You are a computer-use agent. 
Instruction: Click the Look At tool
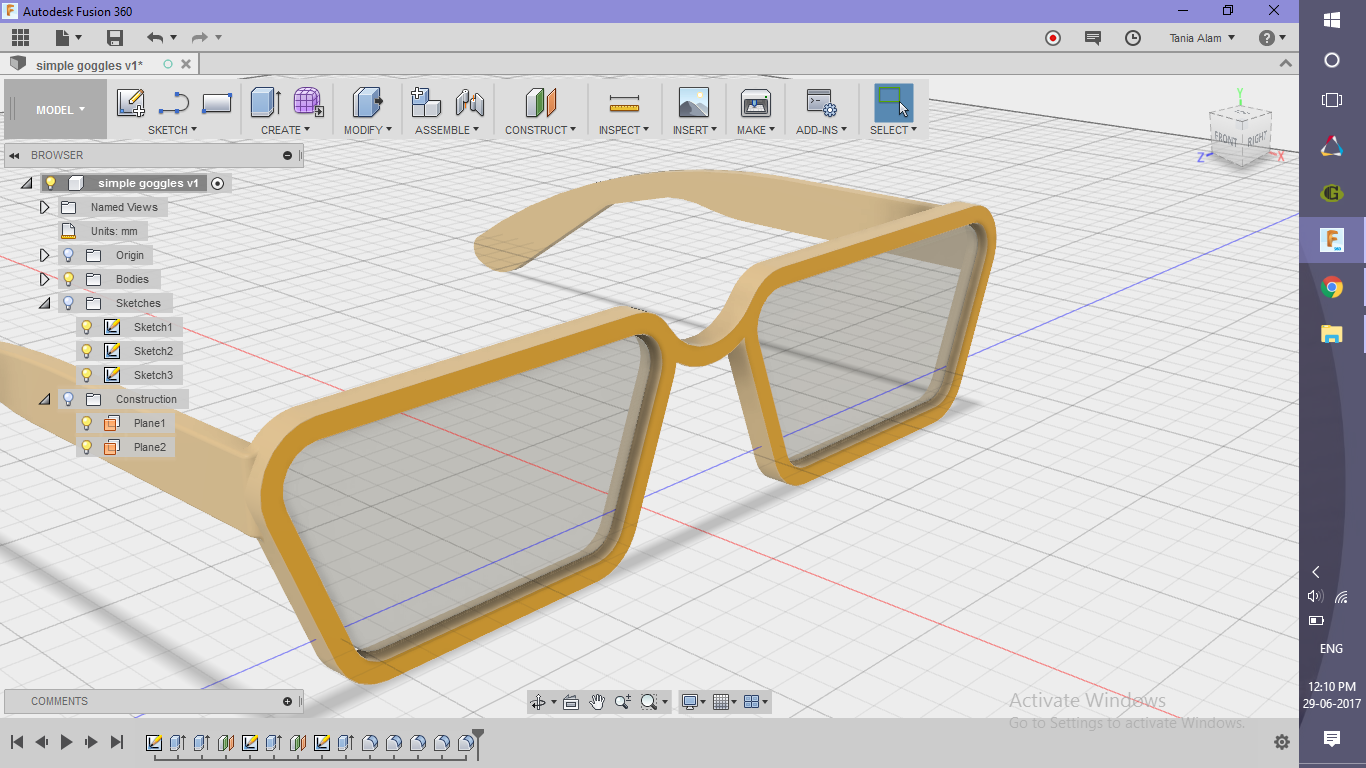pos(571,702)
